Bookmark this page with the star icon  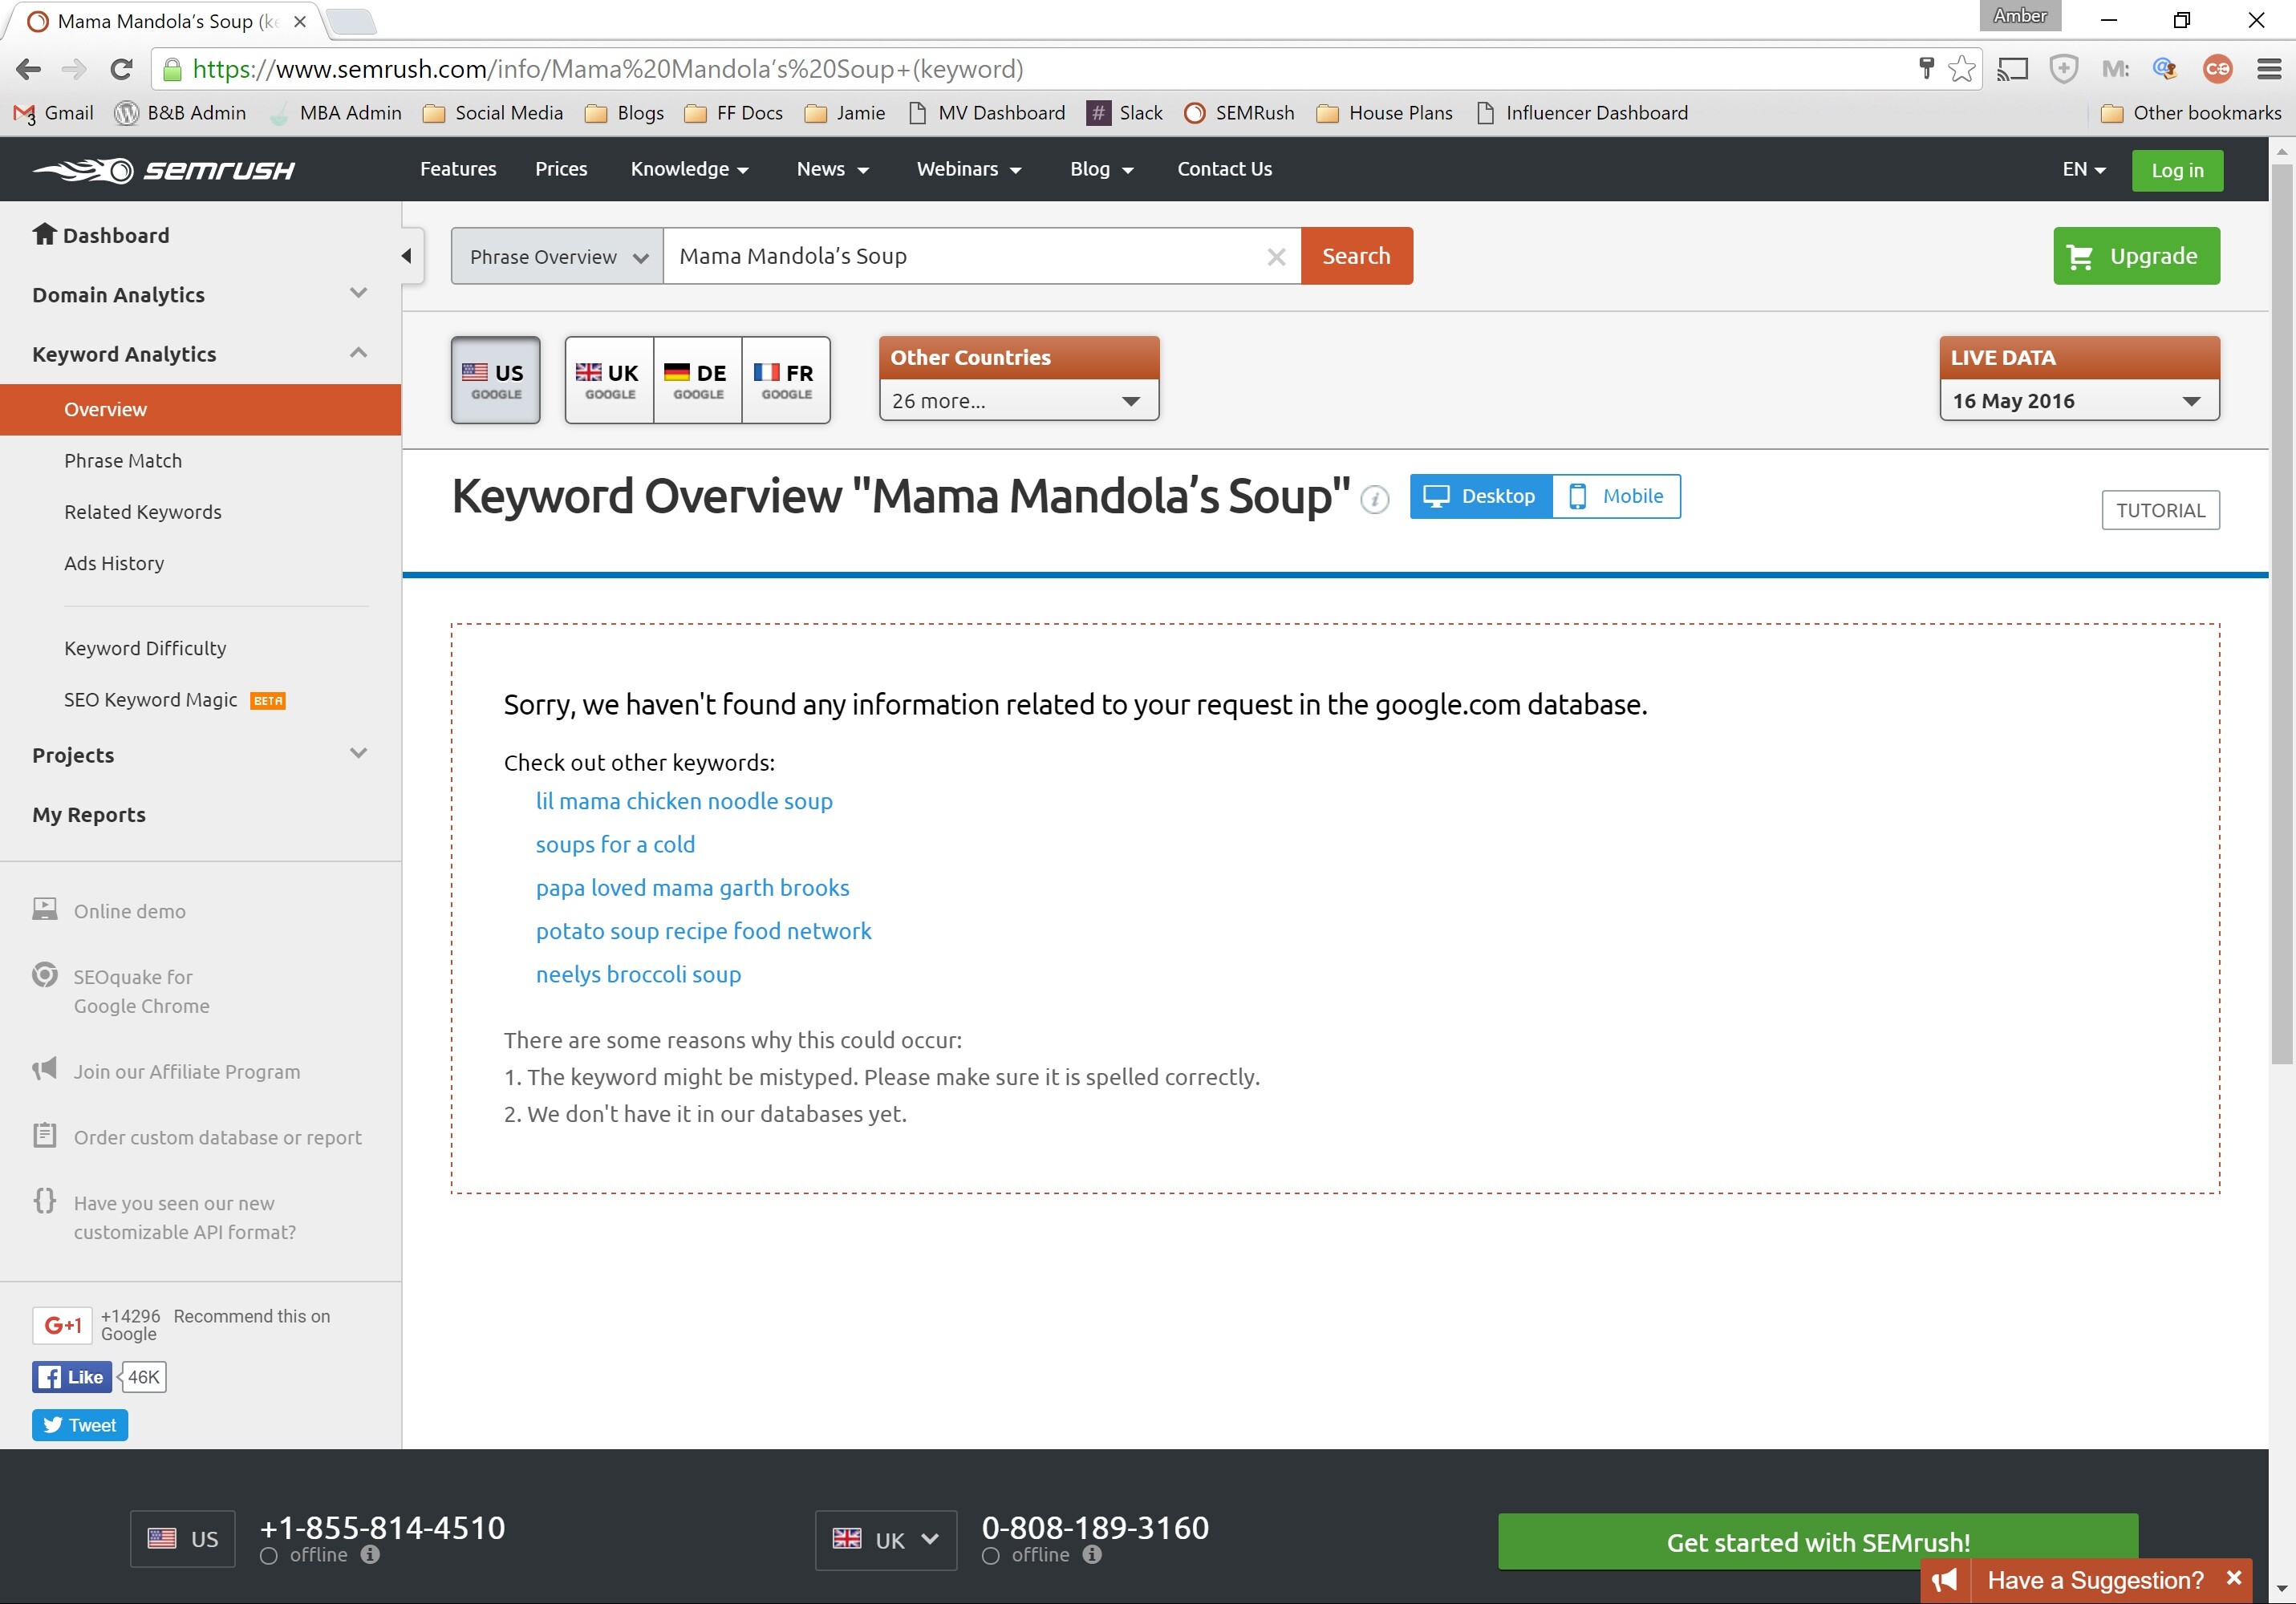coord(1961,69)
